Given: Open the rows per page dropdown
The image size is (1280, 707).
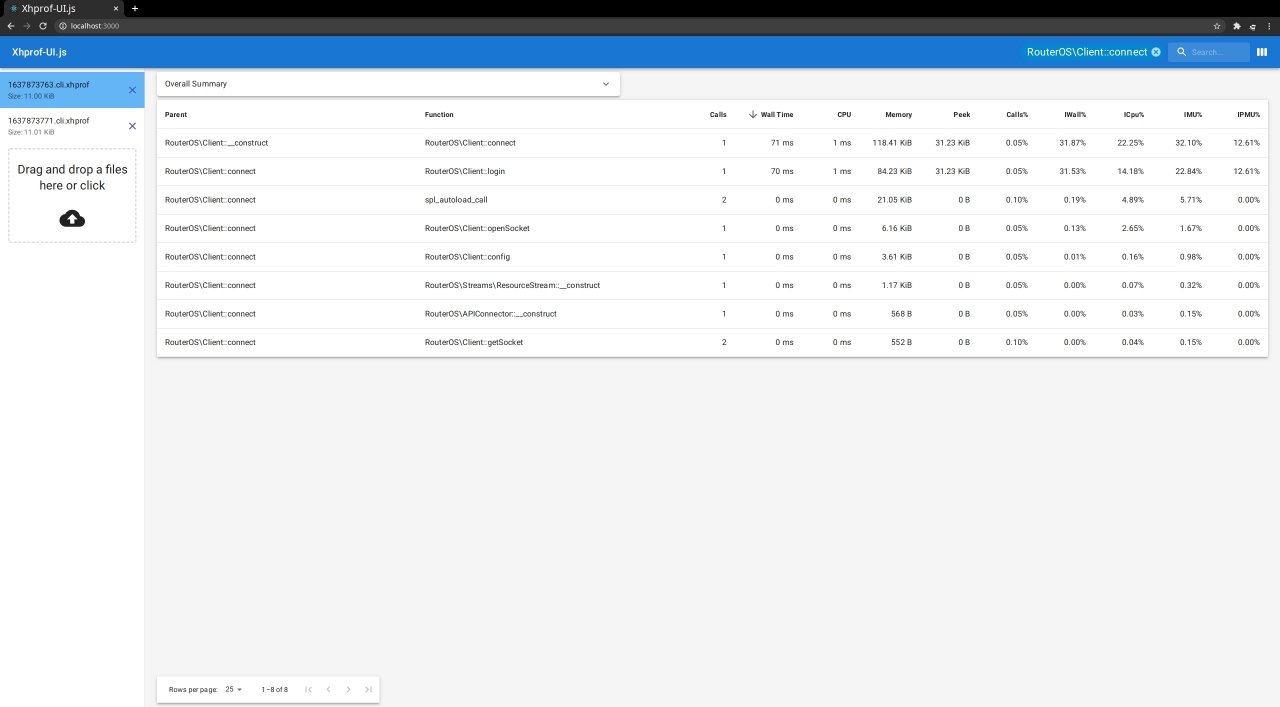Looking at the screenshot, I should point(234,689).
